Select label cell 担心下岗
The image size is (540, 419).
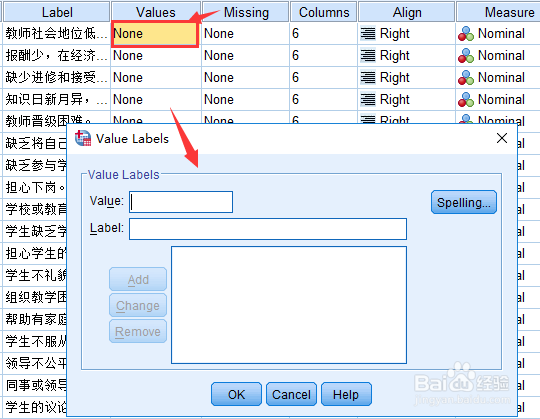click(35, 188)
